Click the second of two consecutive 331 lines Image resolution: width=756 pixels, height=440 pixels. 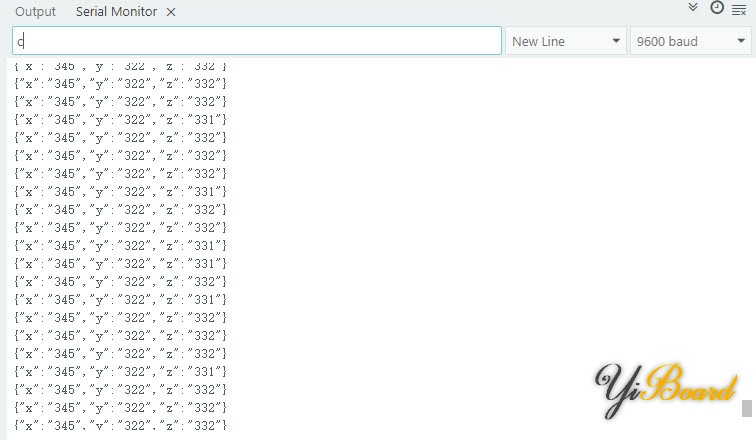121,263
